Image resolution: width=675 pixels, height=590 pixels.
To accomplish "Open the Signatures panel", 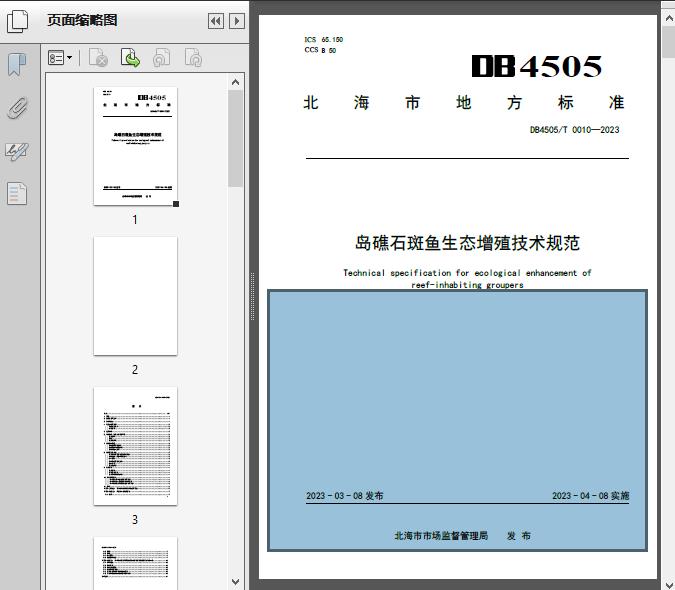I will [17, 151].
